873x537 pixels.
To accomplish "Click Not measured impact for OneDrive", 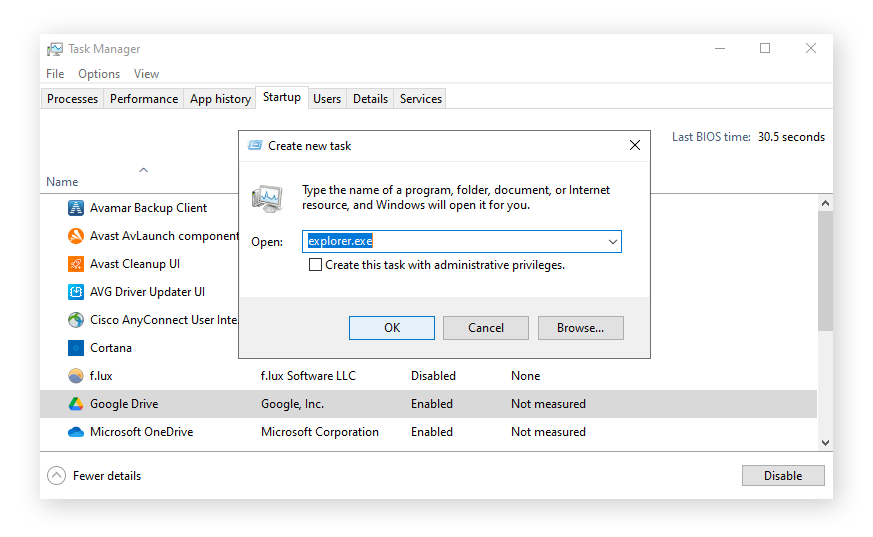I will pos(548,432).
